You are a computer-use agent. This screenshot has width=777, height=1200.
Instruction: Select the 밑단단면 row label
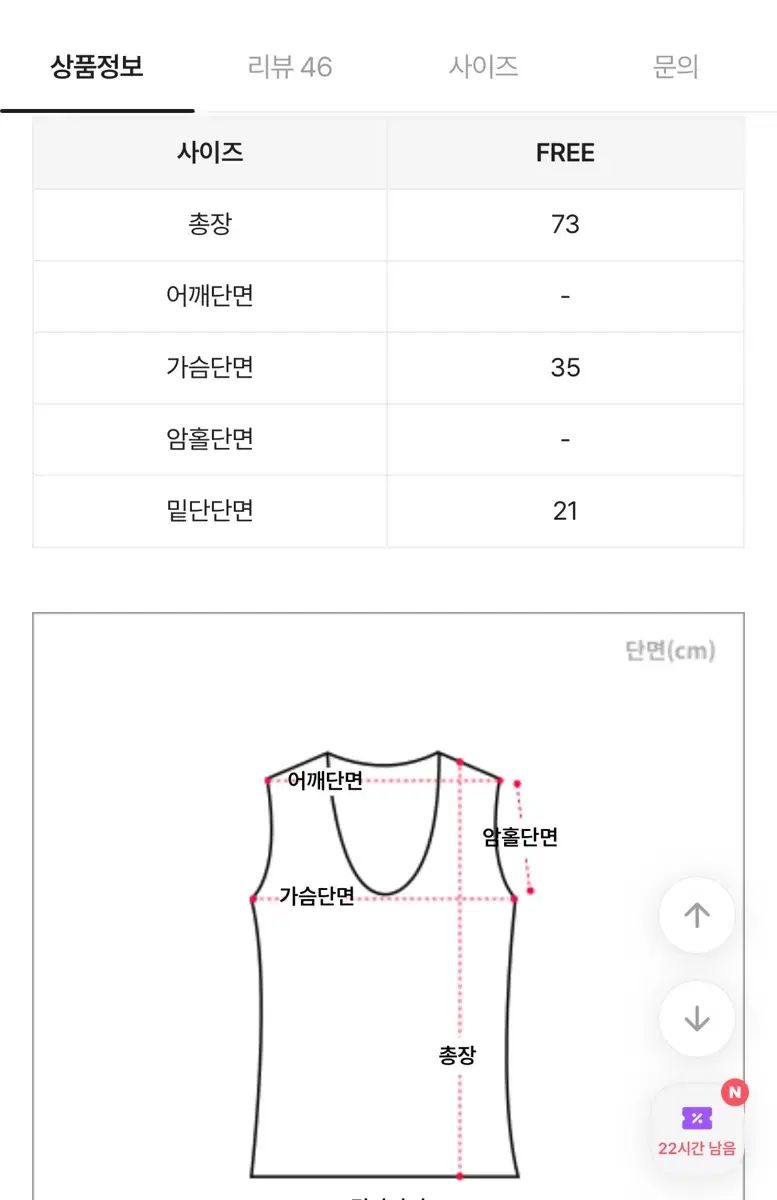tap(210, 511)
